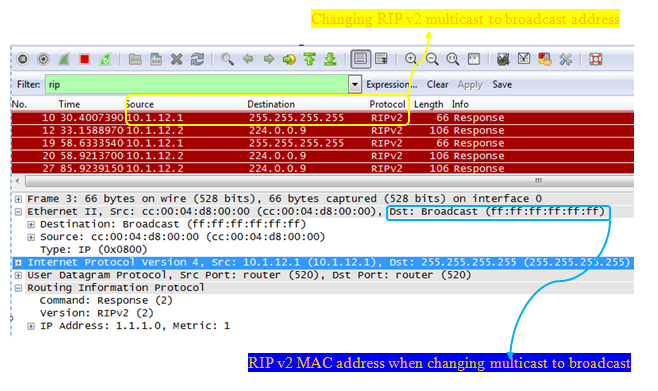The height and width of the screenshot is (391, 658).
Task: Edit display filters from toolbar
Action: pyautogui.click(x=524, y=59)
